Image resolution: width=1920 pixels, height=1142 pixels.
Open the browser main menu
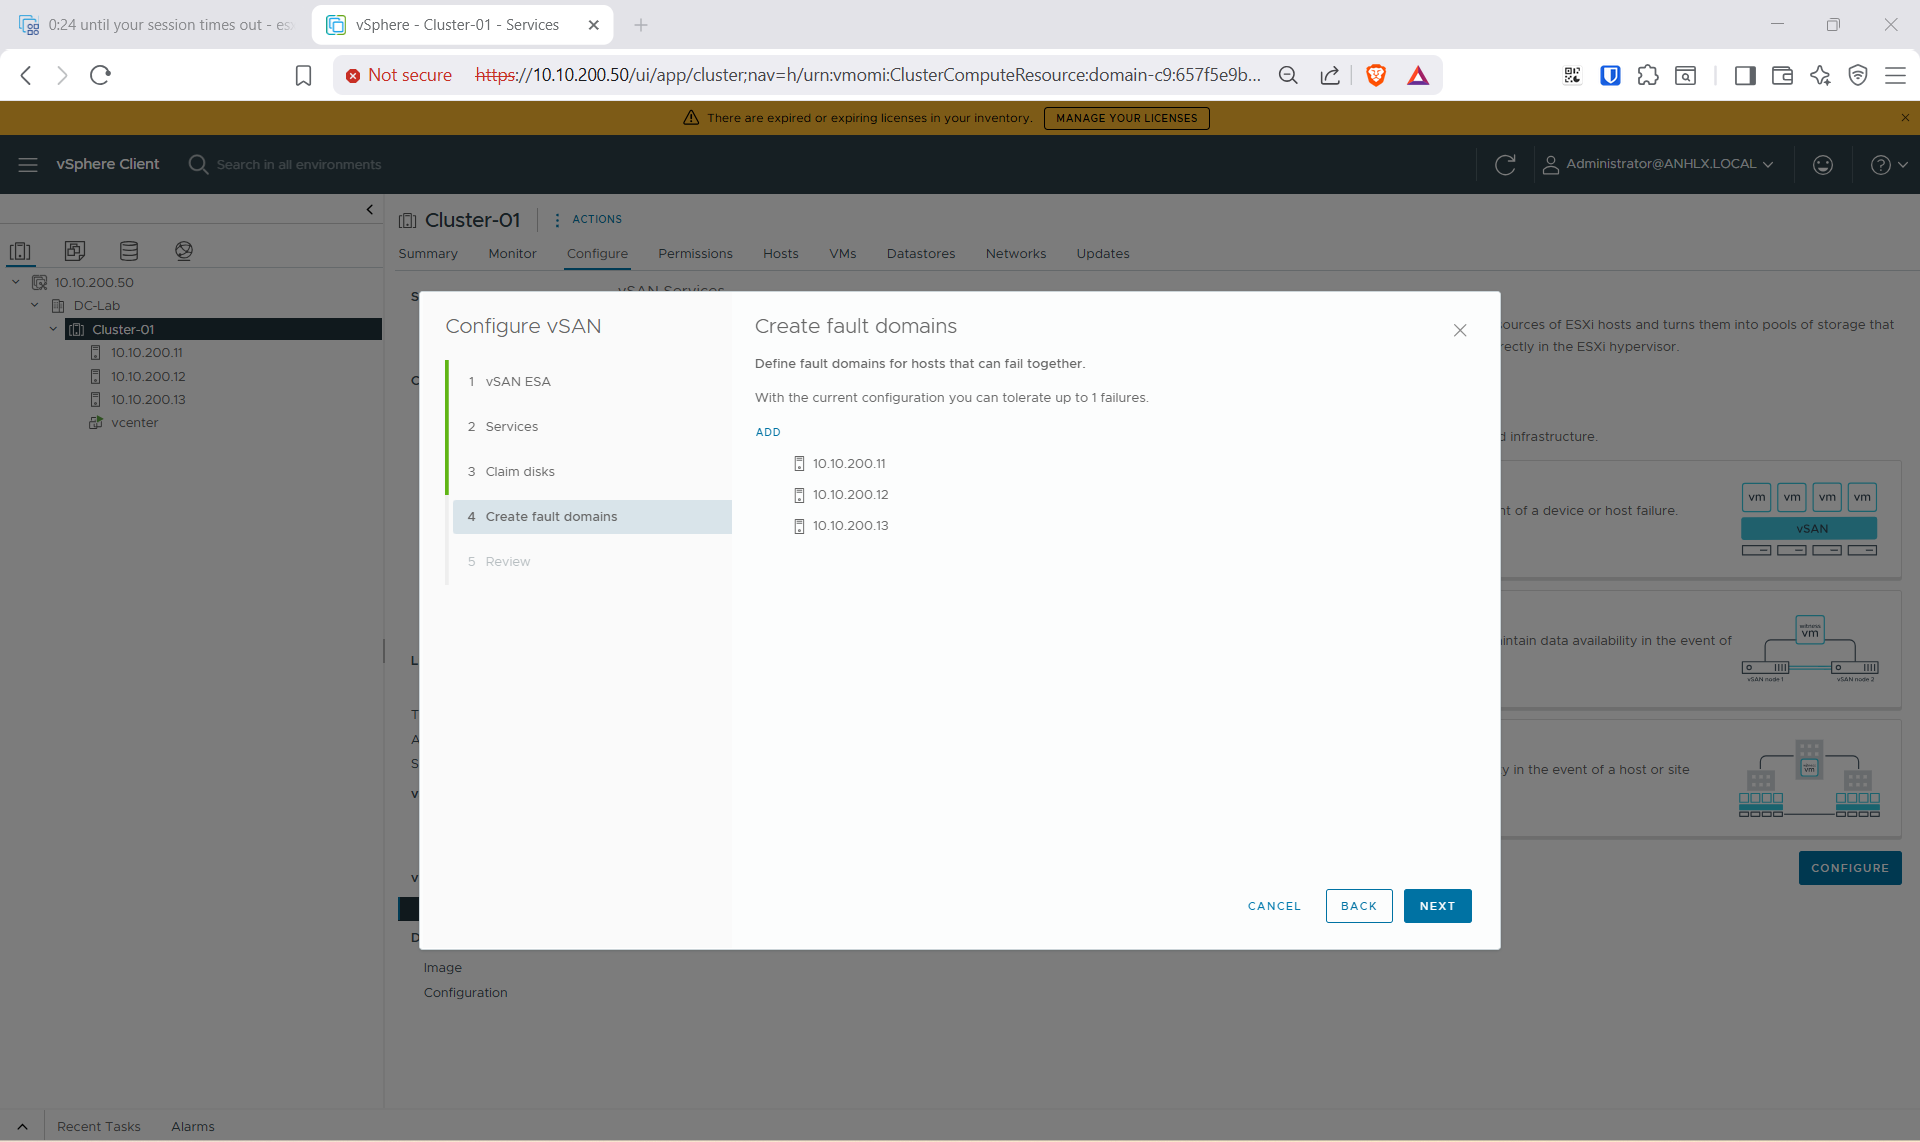click(x=1895, y=75)
